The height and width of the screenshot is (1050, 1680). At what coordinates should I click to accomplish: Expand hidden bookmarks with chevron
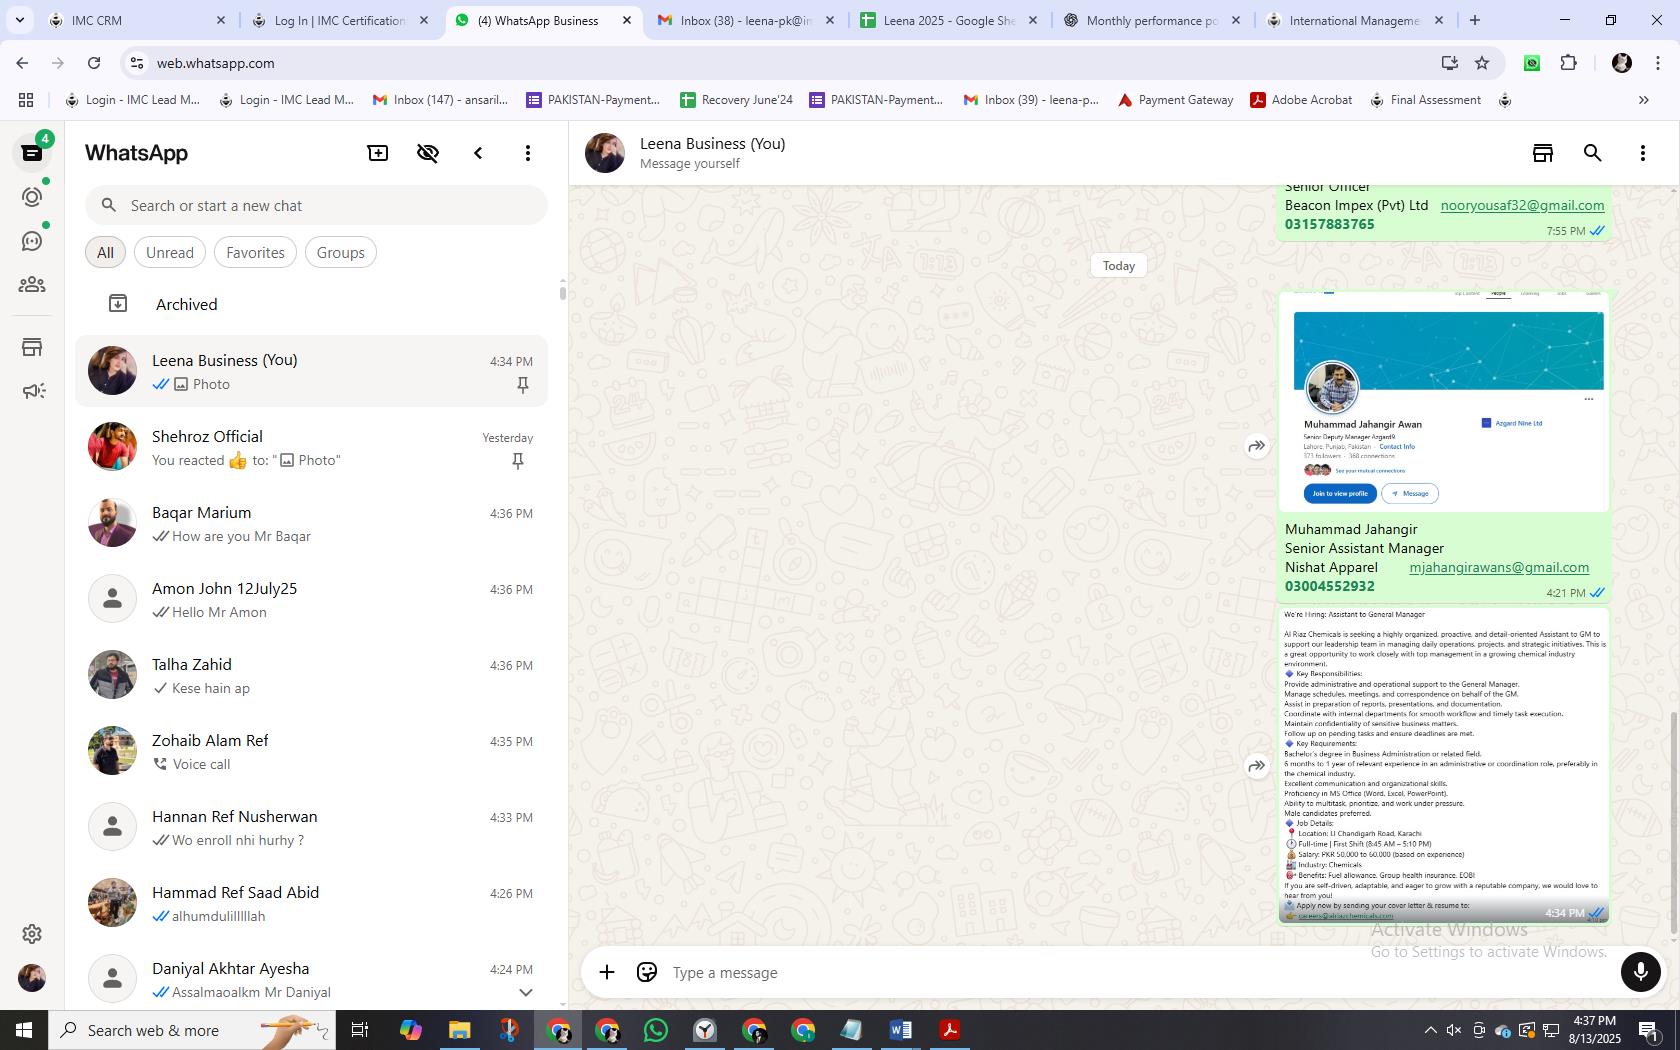(1643, 100)
